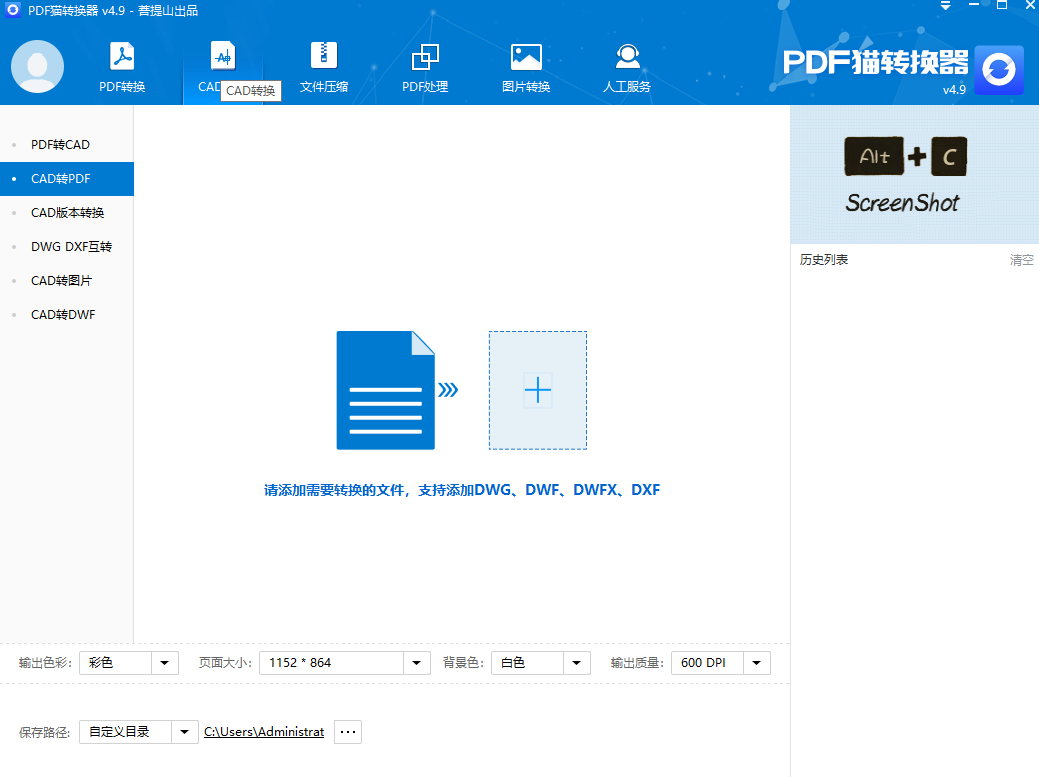Open the PDF转换 toolbar icon
The image size is (1039, 777).
click(x=122, y=57)
